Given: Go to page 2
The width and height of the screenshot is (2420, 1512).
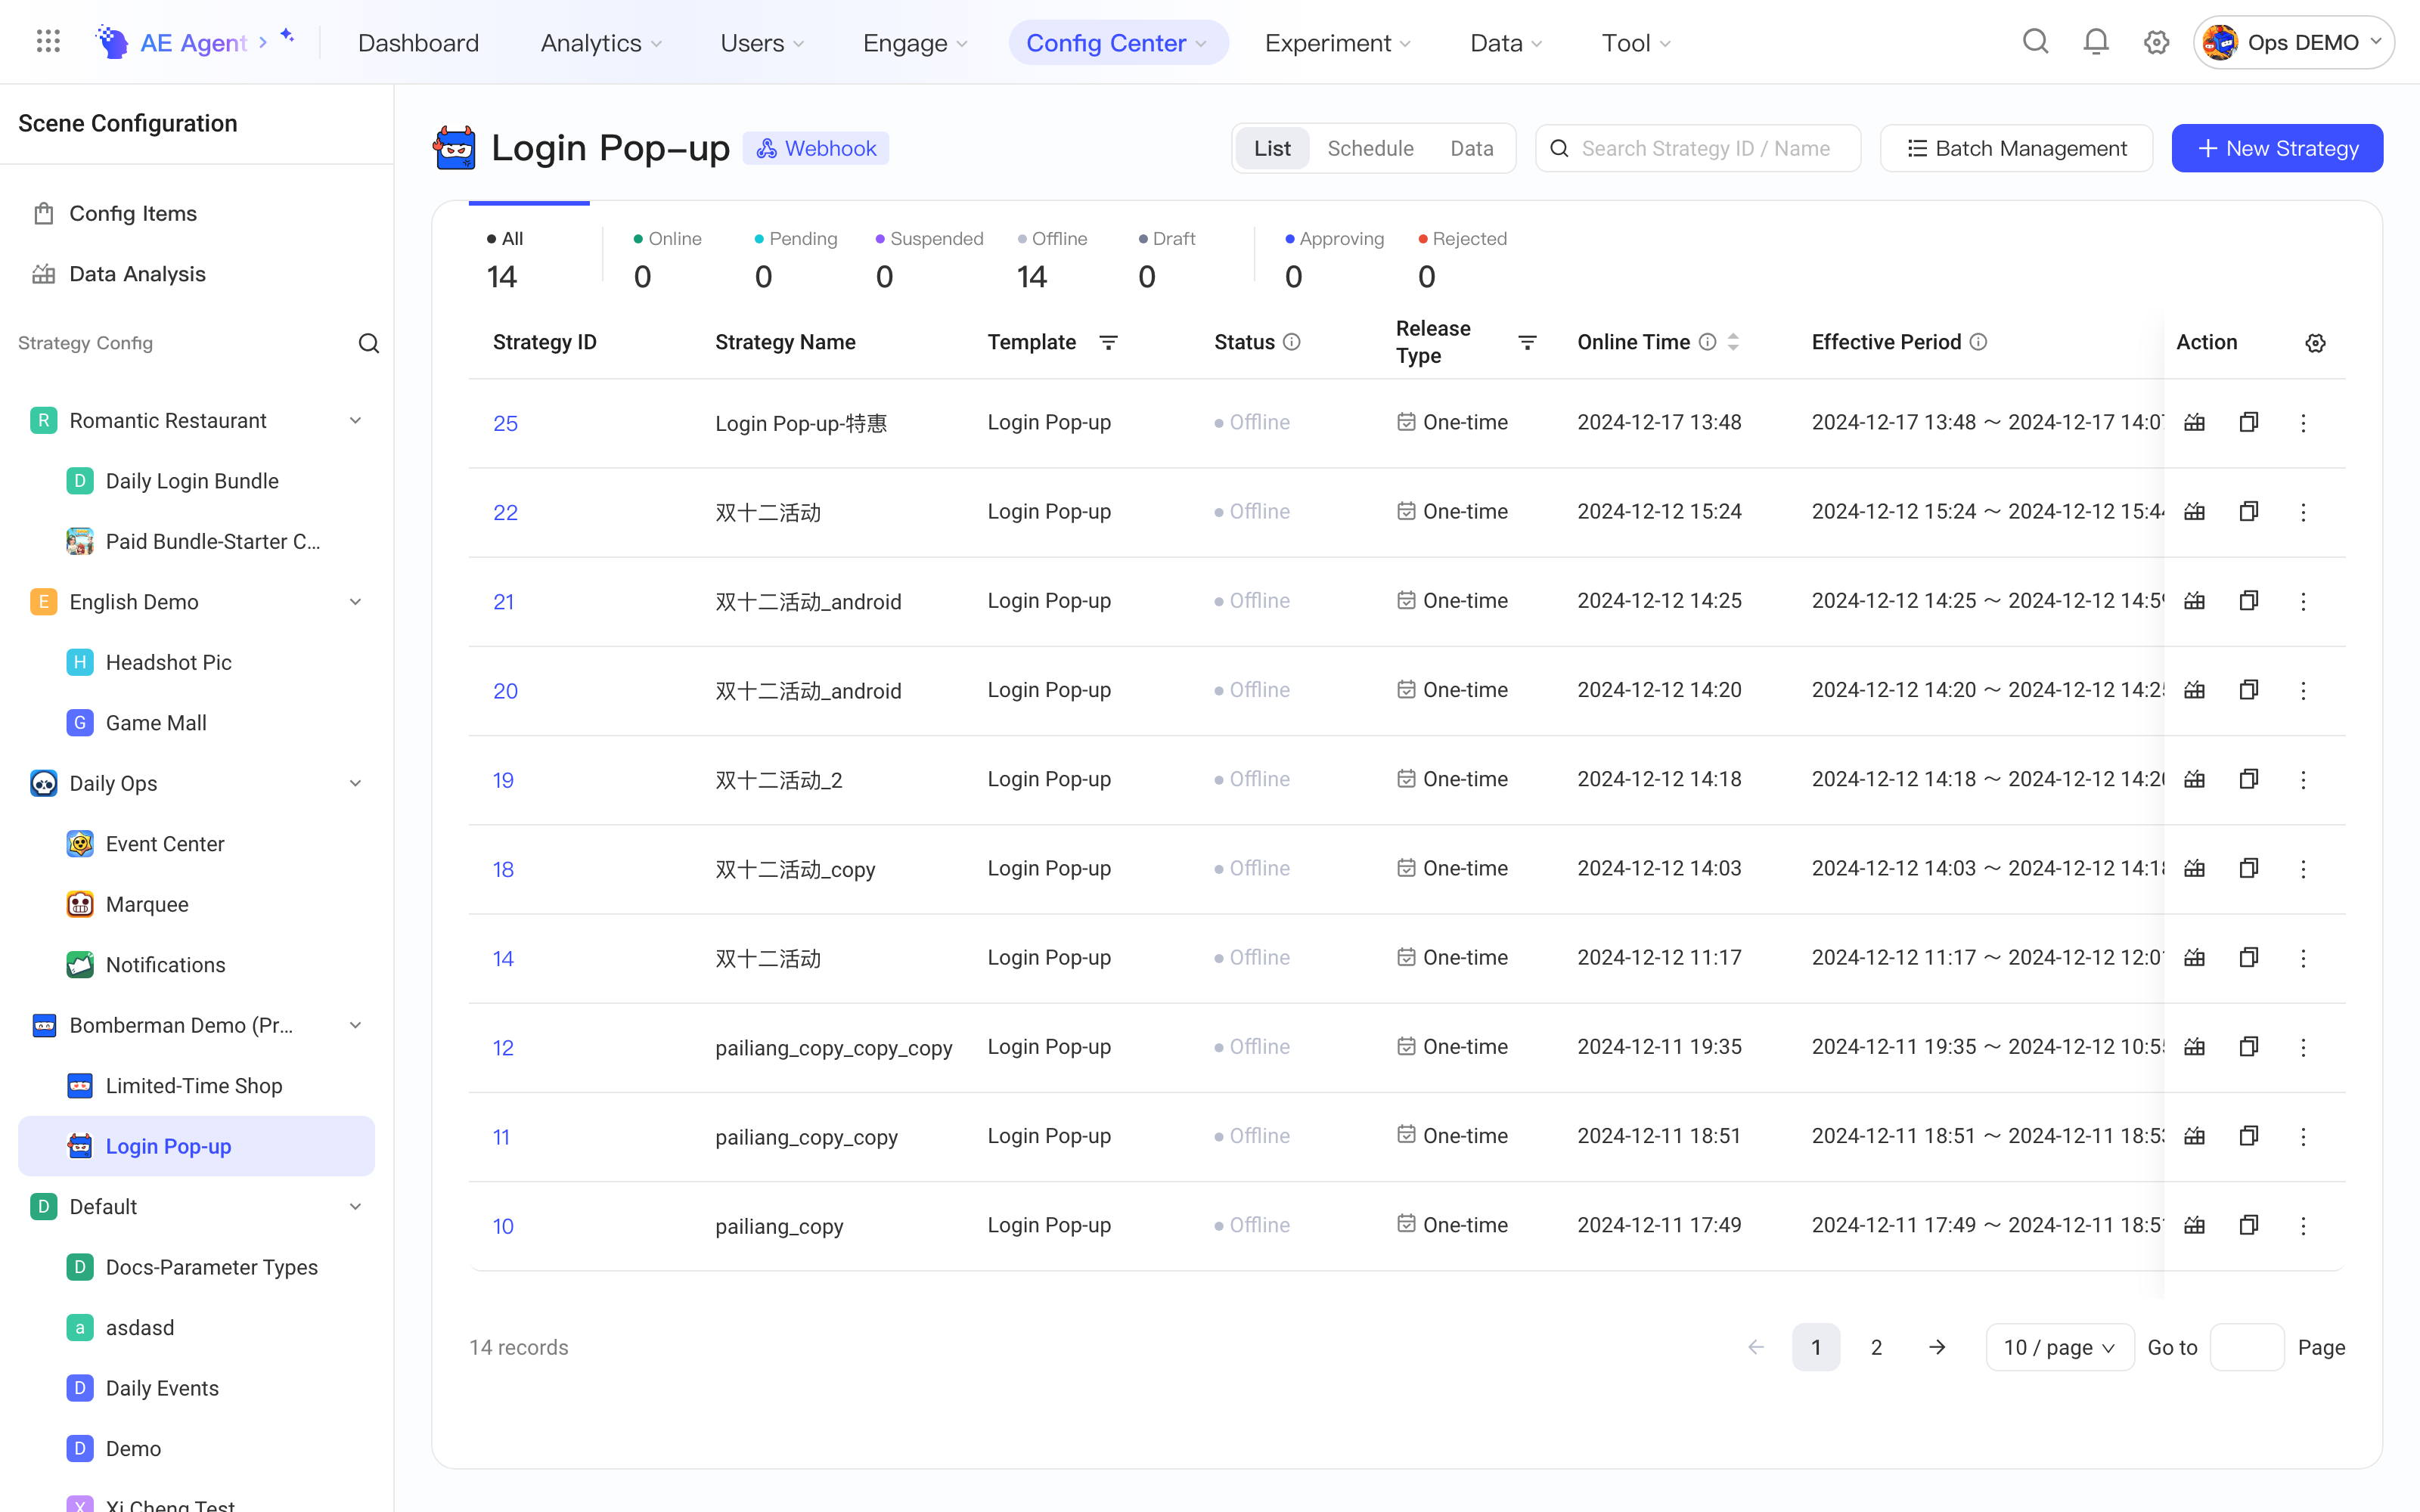Looking at the screenshot, I should point(1876,1347).
